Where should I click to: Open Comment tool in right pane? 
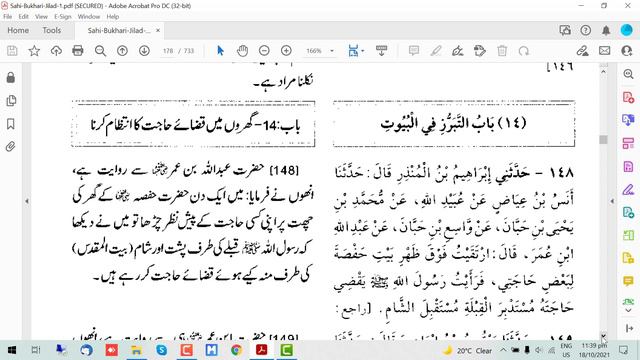pos(628,281)
